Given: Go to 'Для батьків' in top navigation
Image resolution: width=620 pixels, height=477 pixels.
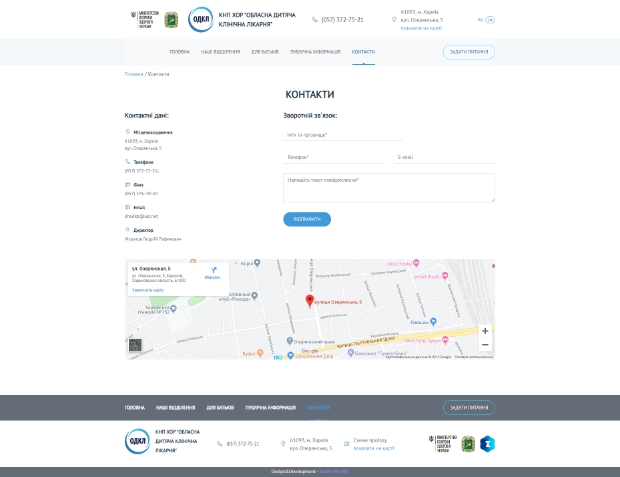Looking at the screenshot, I should [x=265, y=52].
